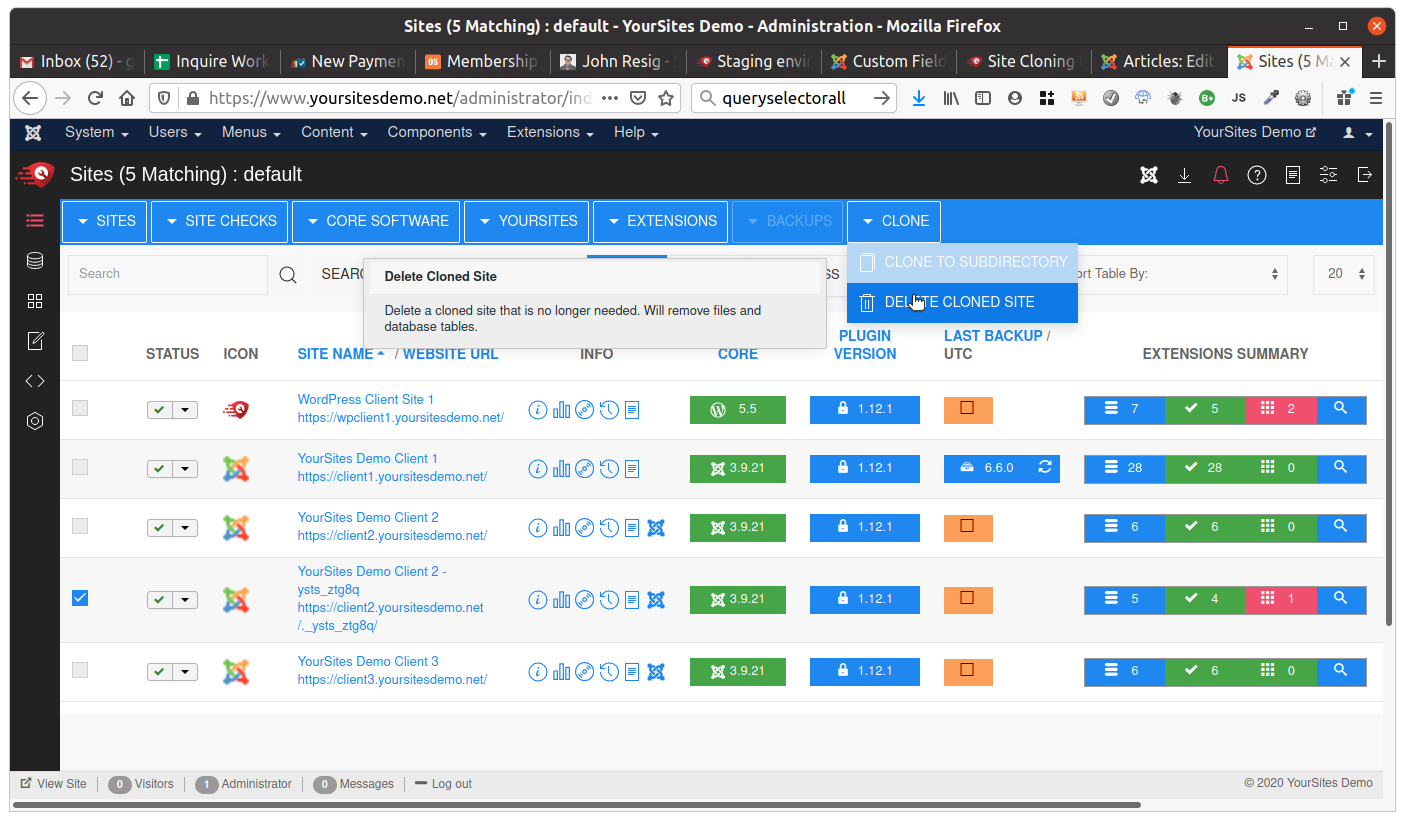Expand the YOURSITES dropdown
This screenshot has height=821, width=1405.
(527, 221)
